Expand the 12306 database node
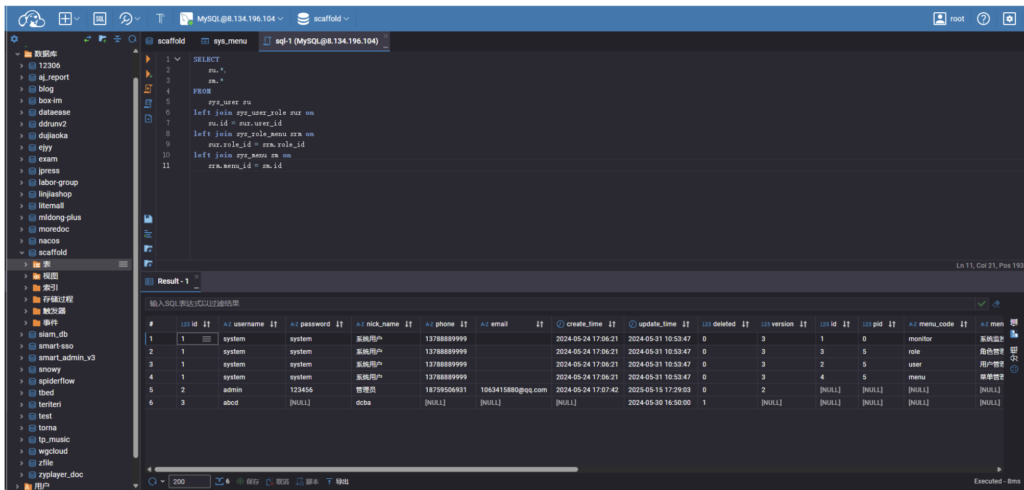Screen dimensions: 1024x490 tap(21, 65)
